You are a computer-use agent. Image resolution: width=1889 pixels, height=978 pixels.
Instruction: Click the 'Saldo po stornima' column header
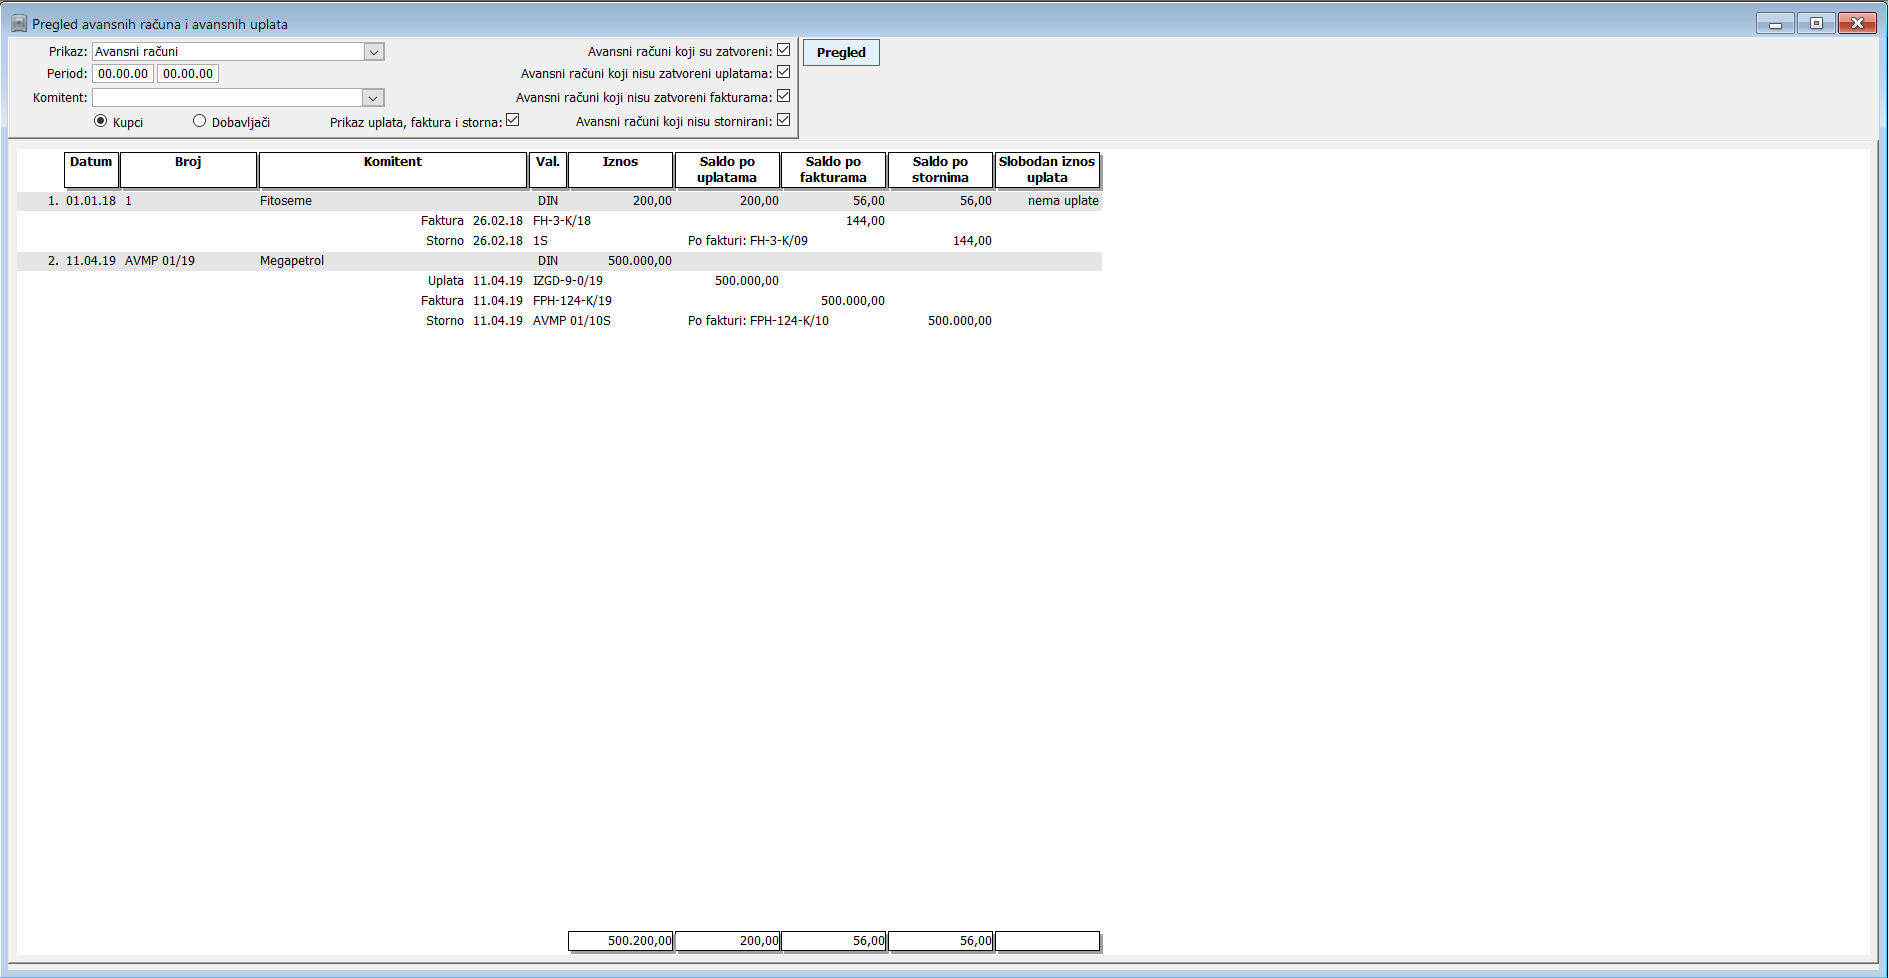[x=940, y=169]
